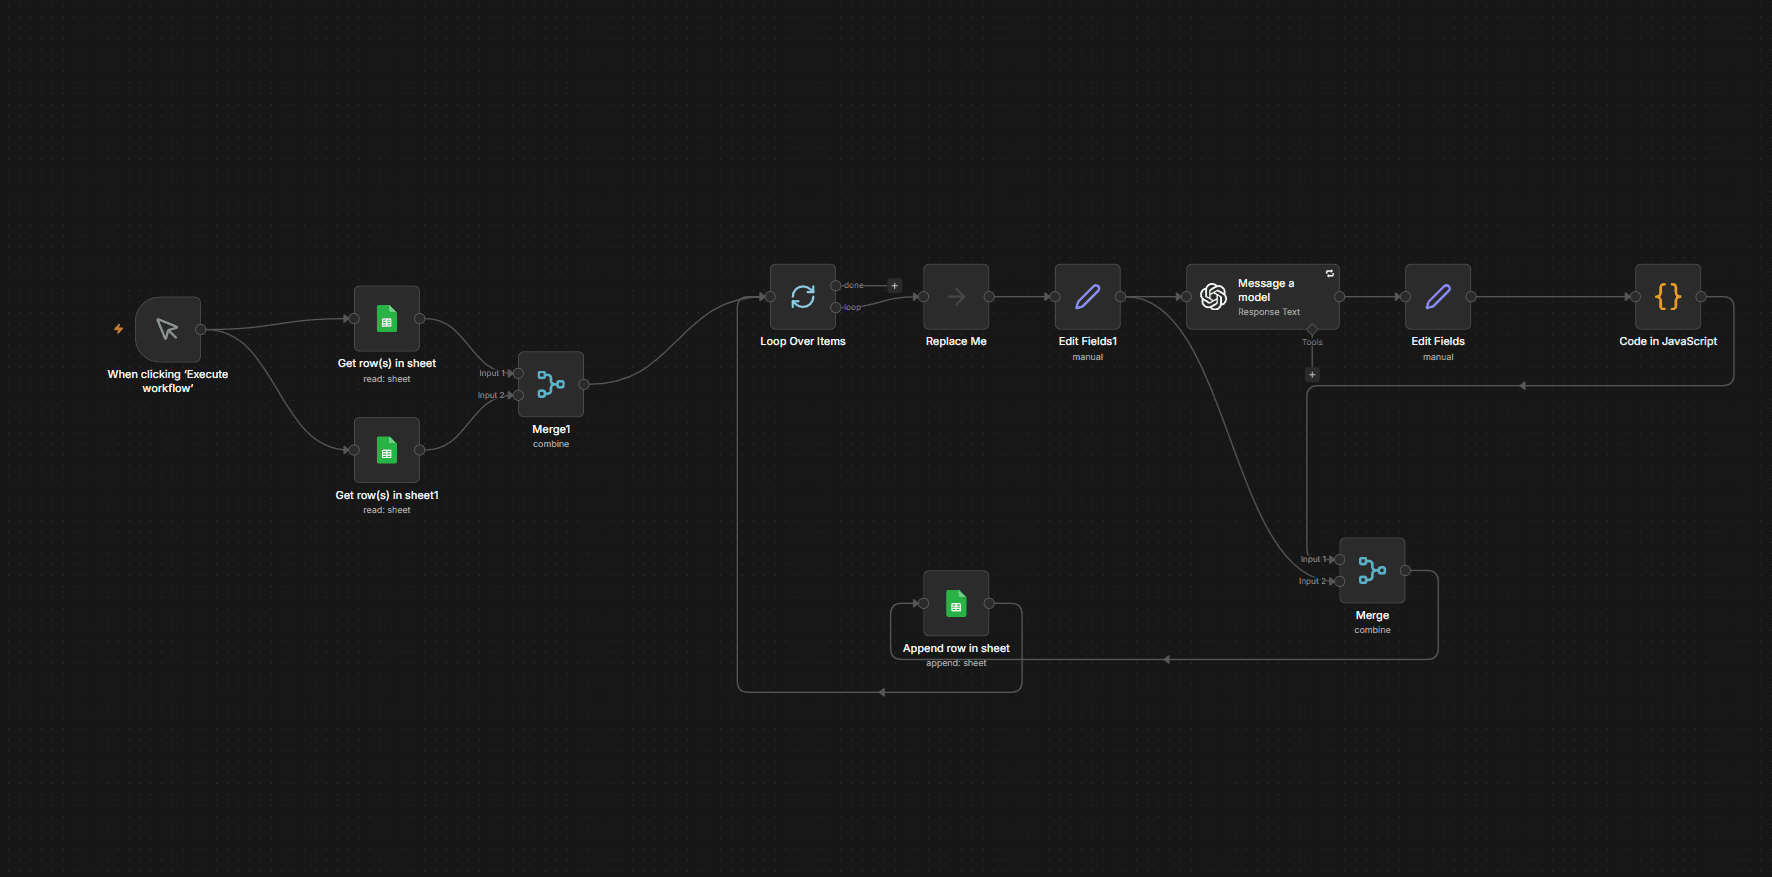
Task: Click the loop output port of Loop Over Items
Action: click(836, 307)
